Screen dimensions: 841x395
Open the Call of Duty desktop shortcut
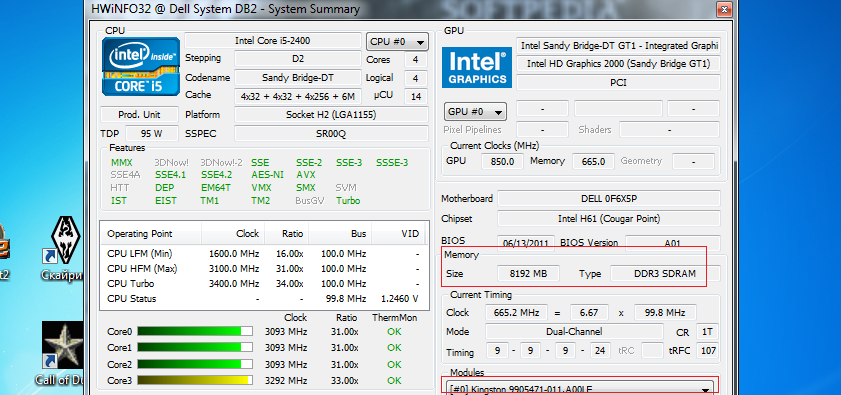click(x=63, y=354)
